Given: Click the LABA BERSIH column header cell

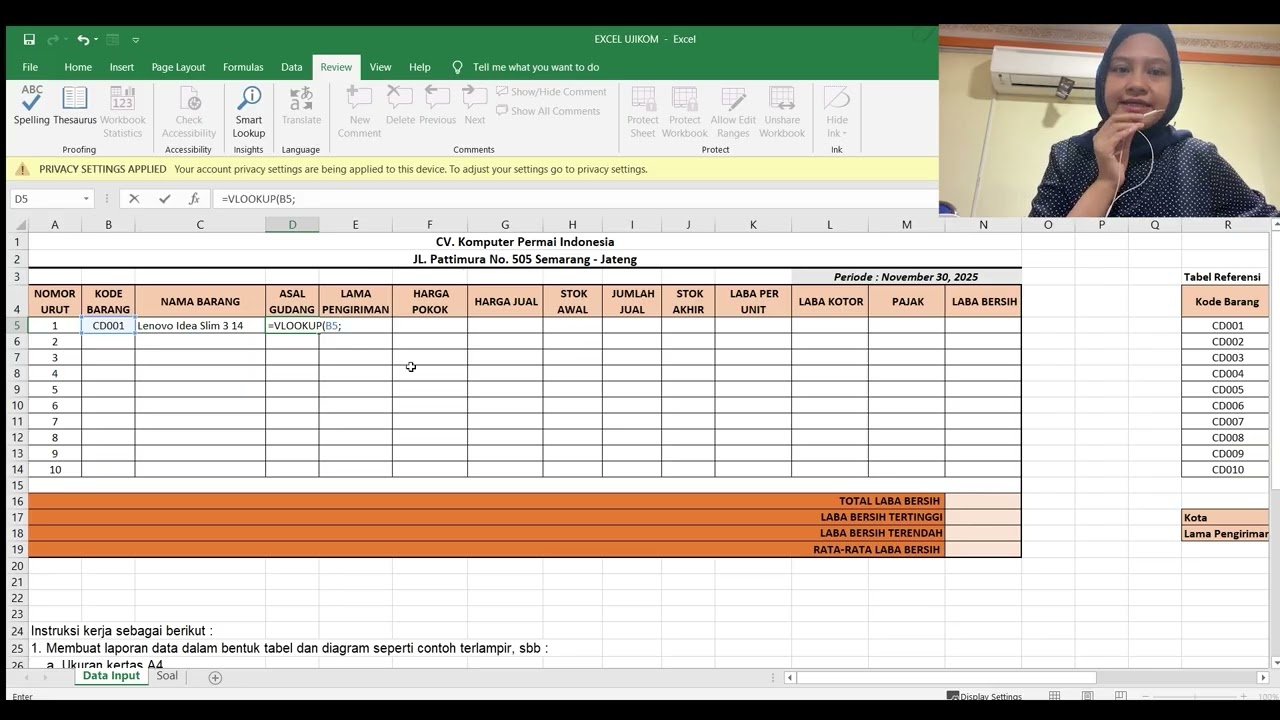Looking at the screenshot, I should 983,302.
